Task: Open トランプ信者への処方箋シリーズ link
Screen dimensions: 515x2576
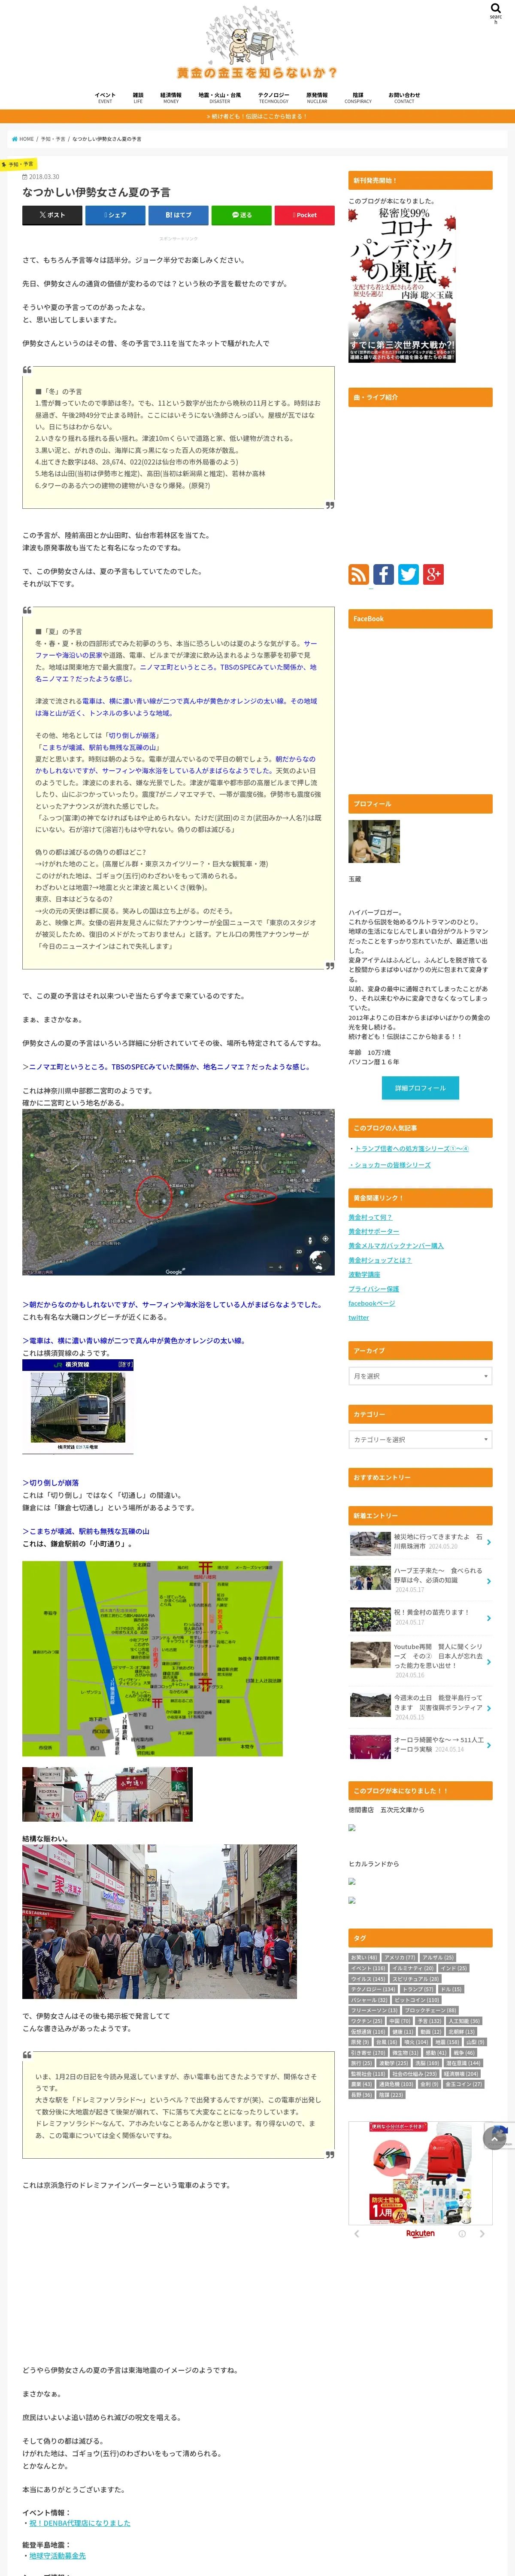Action: (x=411, y=1148)
